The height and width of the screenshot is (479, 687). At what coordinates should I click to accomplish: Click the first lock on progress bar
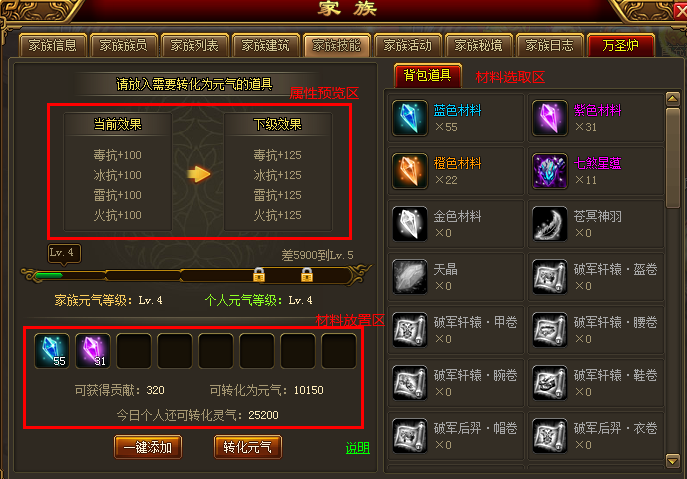point(259,275)
